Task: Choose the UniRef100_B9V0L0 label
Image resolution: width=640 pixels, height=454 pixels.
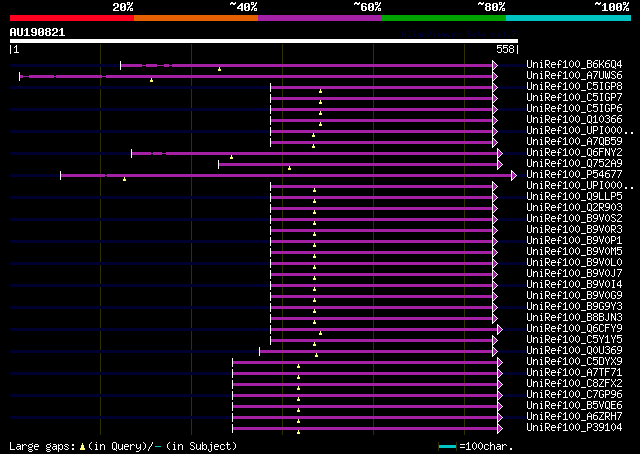Action: [574, 263]
